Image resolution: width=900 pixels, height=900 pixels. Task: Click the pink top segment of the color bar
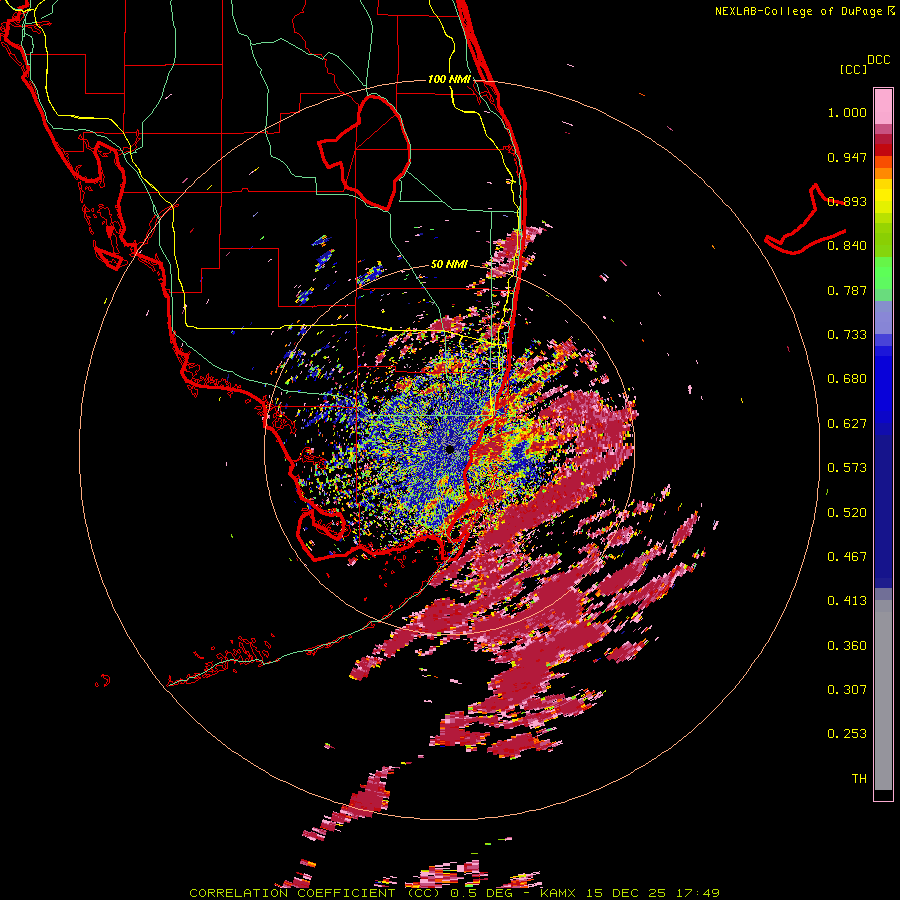coord(883,107)
